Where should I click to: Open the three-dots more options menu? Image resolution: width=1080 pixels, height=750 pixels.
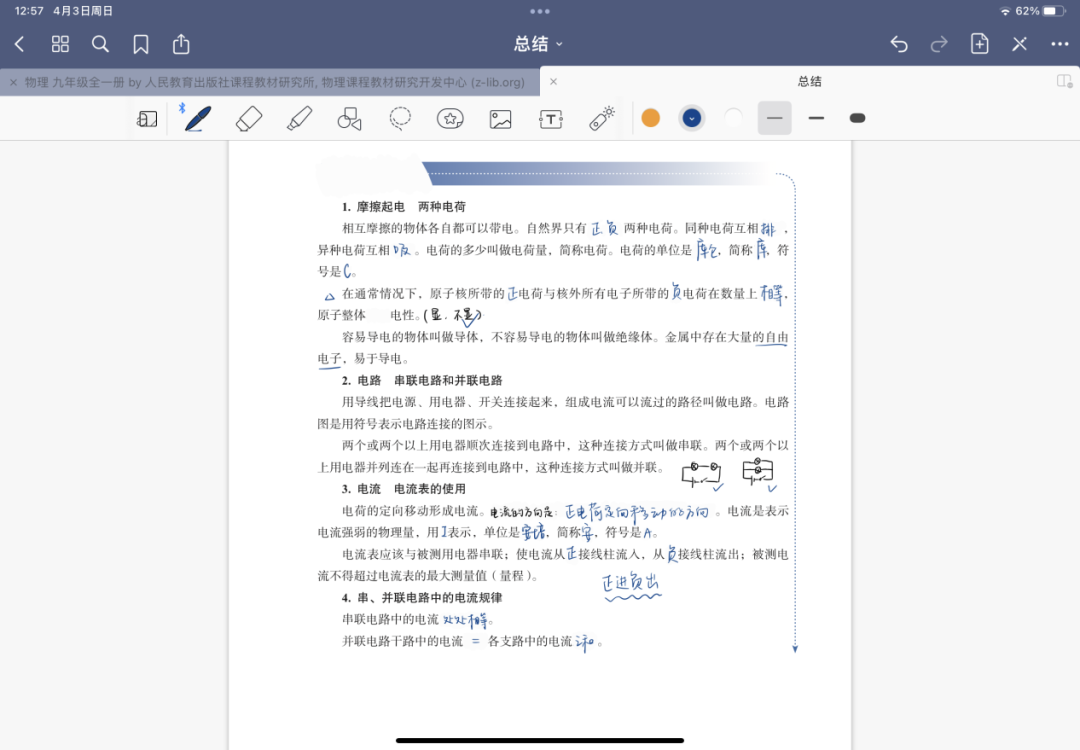tap(1060, 44)
